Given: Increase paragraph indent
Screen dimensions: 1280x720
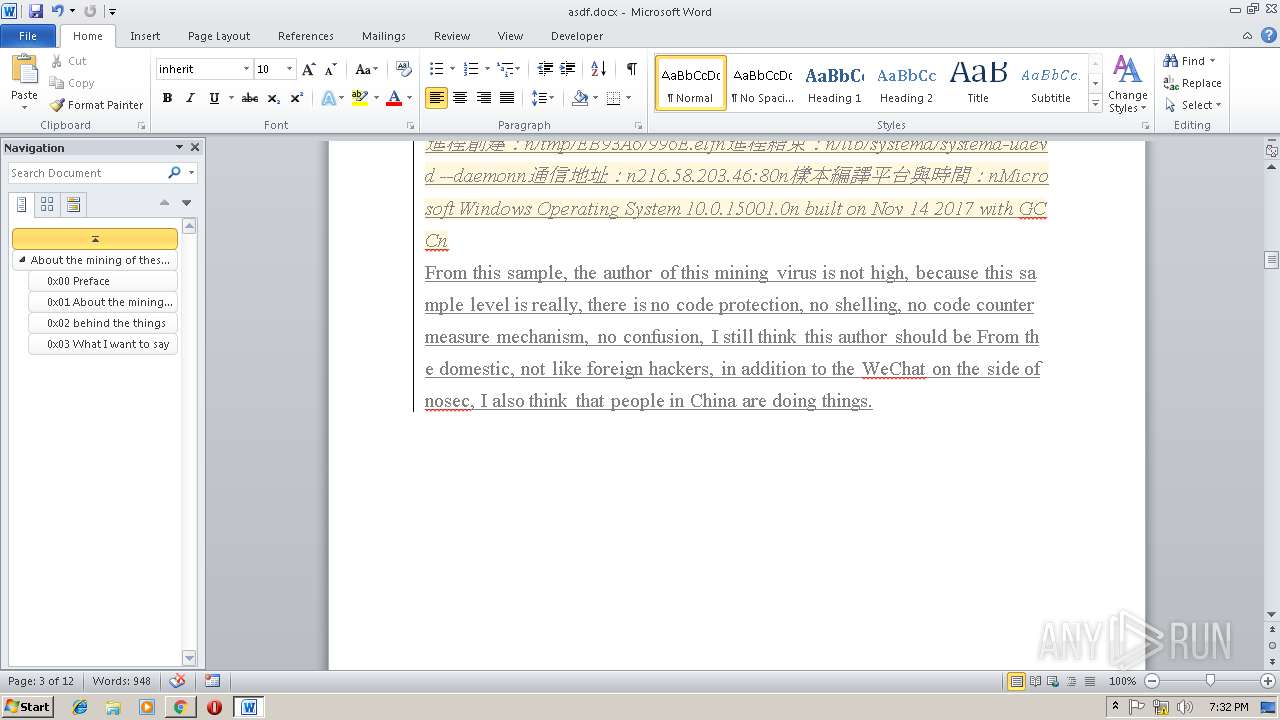Looking at the screenshot, I should [x=568, y=69].
